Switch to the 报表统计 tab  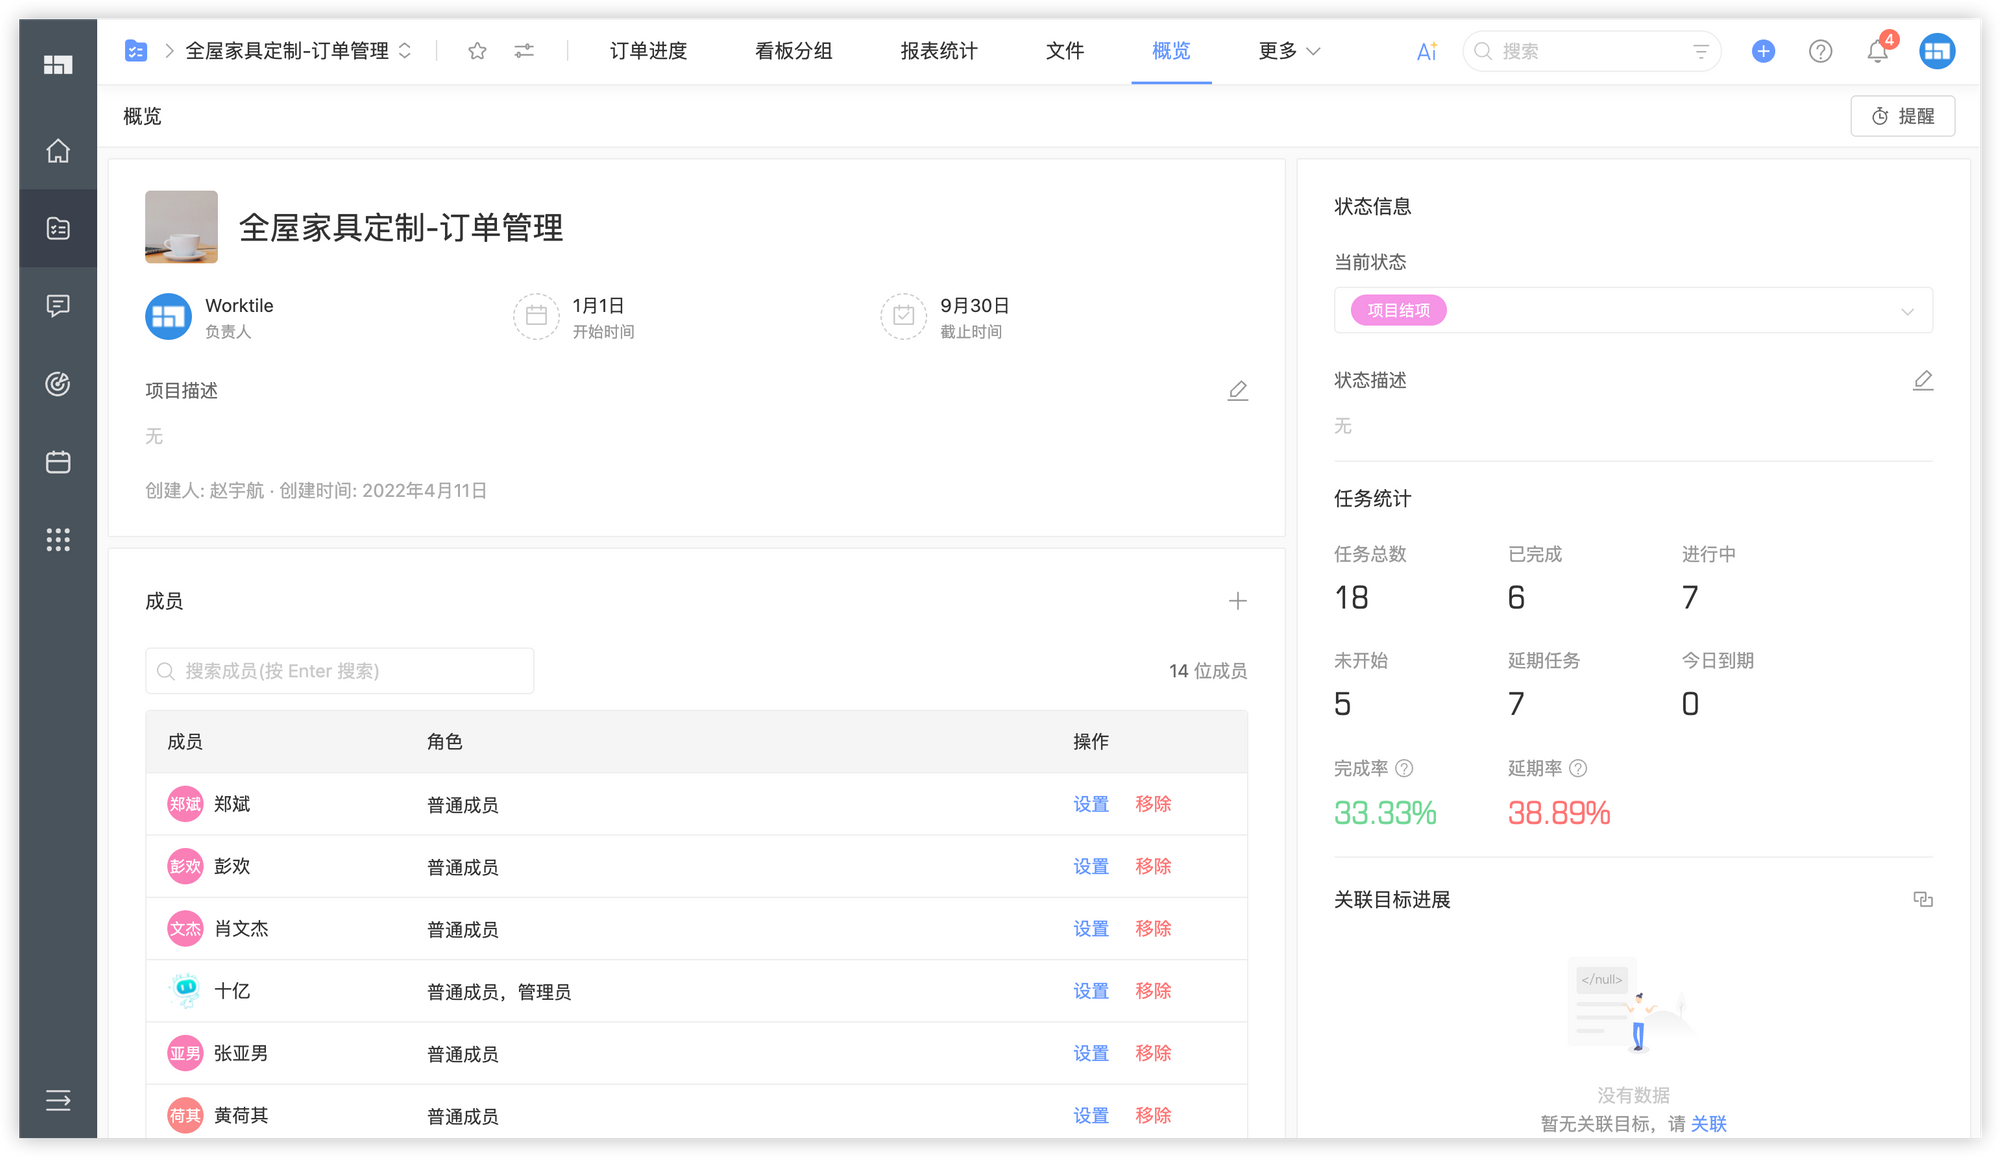[x=938, y=51]
